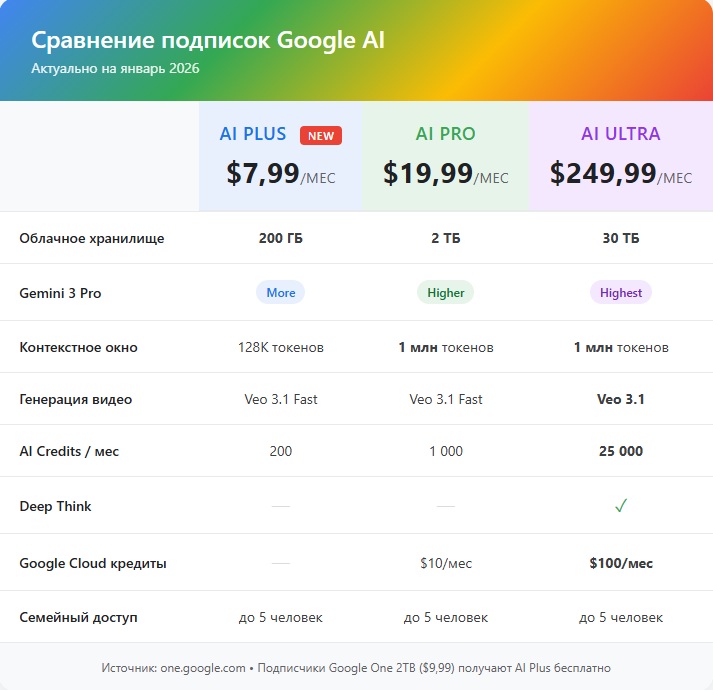Click the red NEW badge beside AI Plus
The width and height of the screenshot is (713, 690).
click(x=321, y=136)
